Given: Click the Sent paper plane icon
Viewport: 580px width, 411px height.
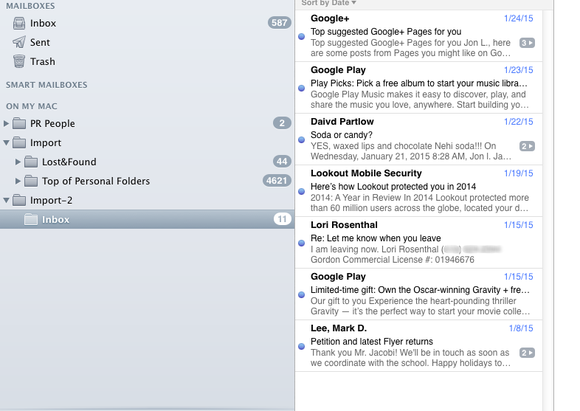Looking at the screenshot, I should click(x=19, y=42).
